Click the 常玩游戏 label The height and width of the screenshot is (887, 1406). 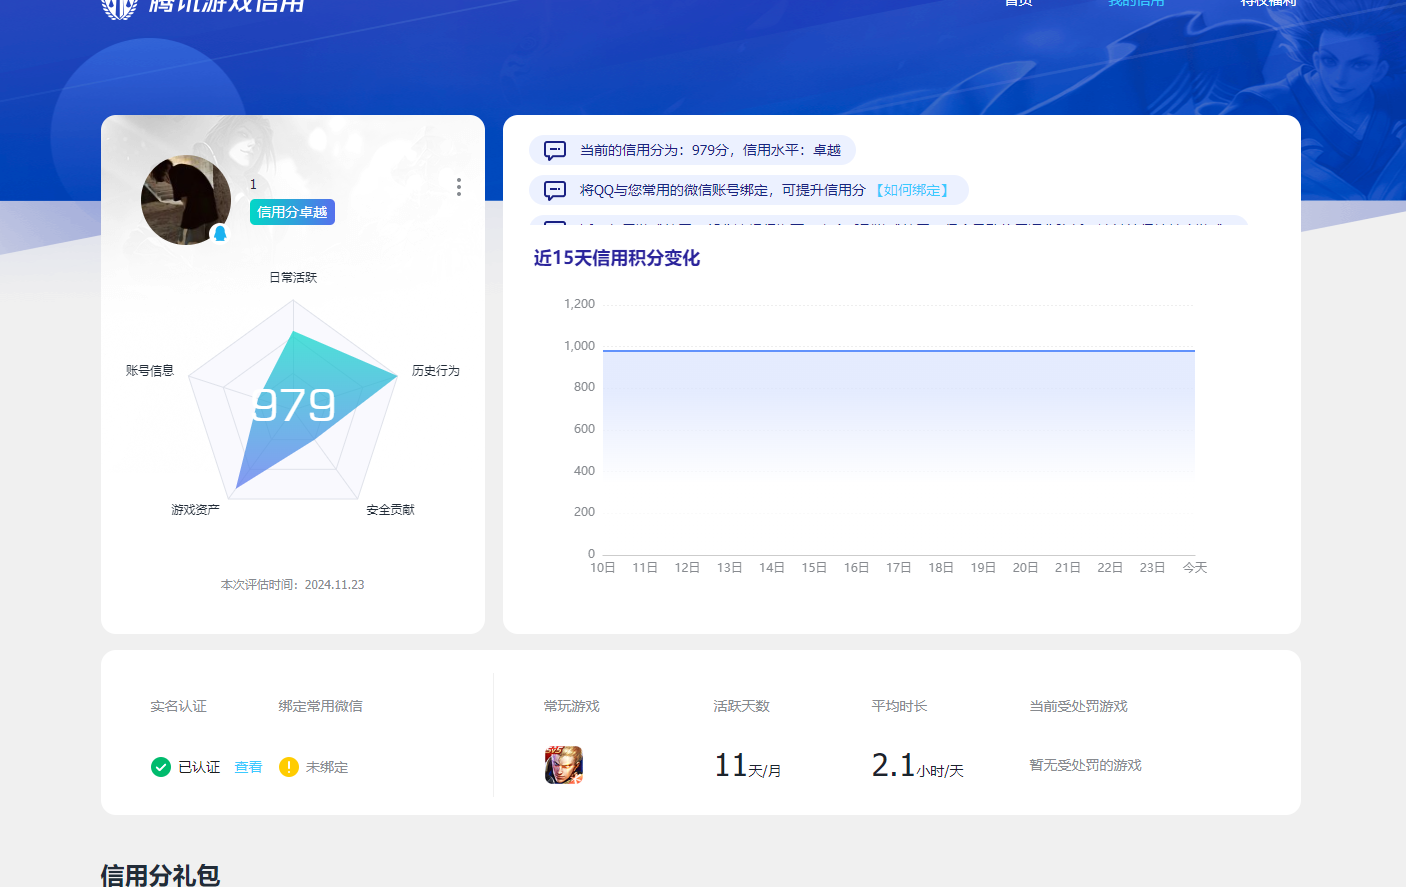571,706
